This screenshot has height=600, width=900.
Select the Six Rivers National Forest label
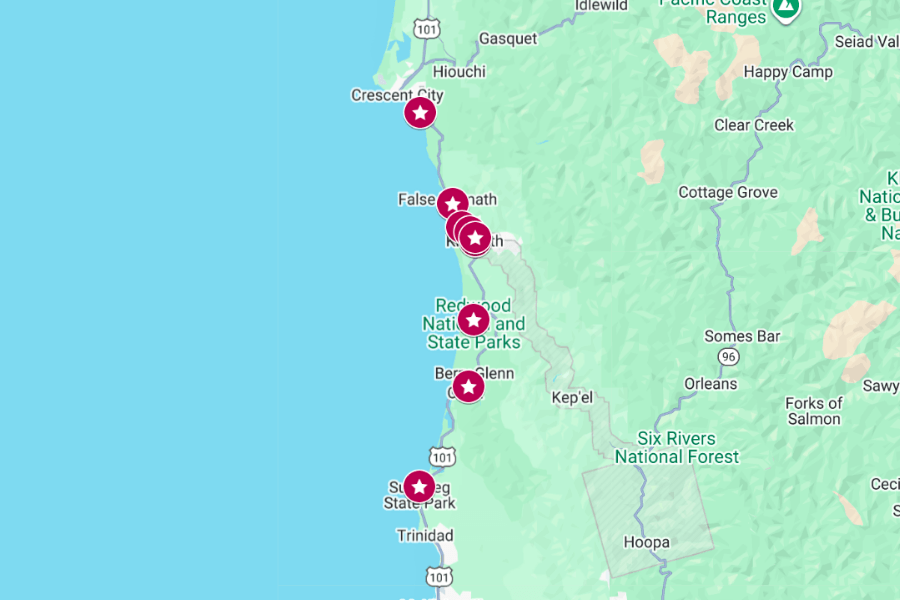coord(677,448)
